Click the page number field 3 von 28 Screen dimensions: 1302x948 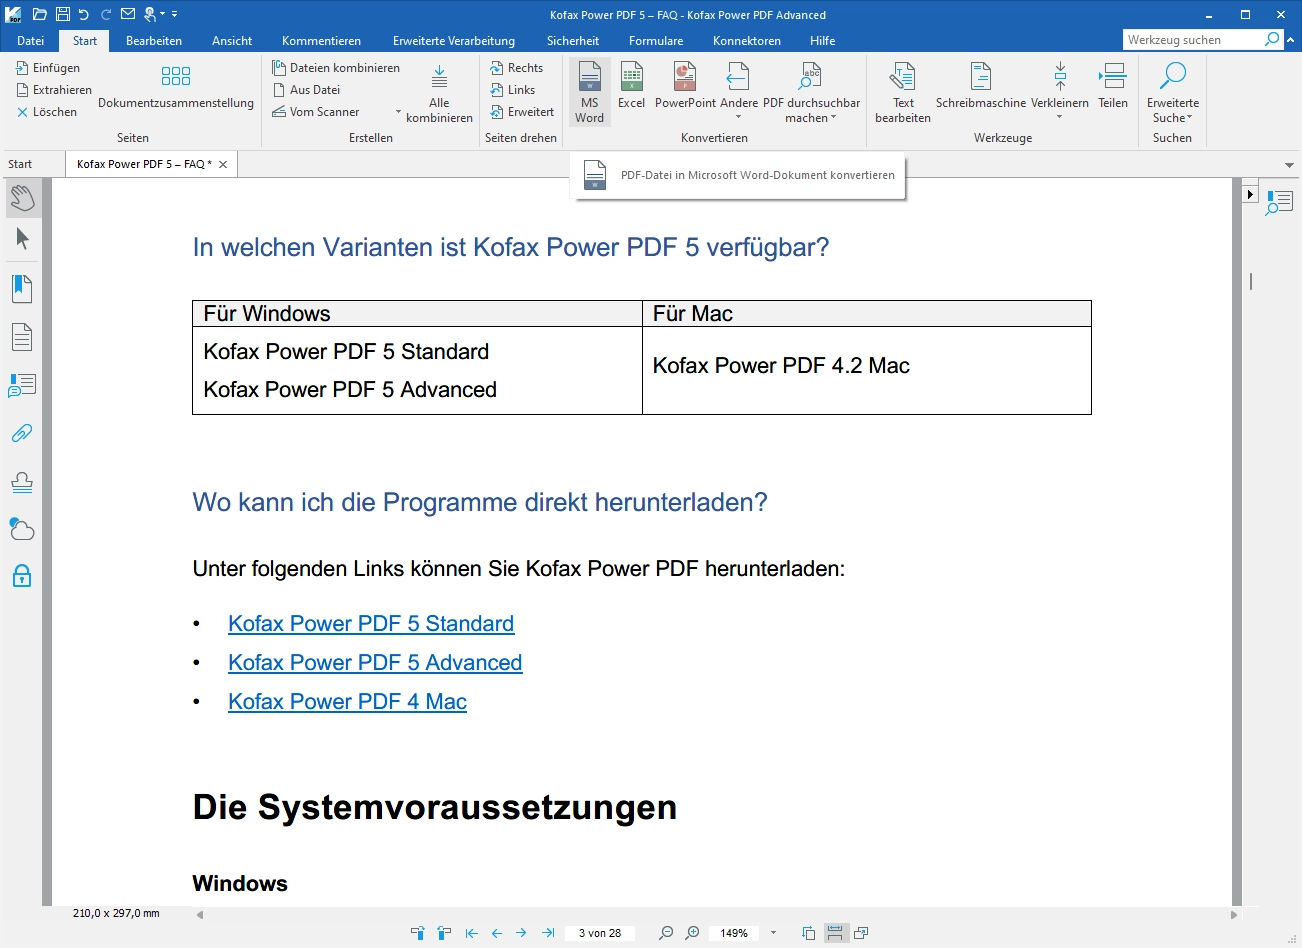click(x=600, y=933)
